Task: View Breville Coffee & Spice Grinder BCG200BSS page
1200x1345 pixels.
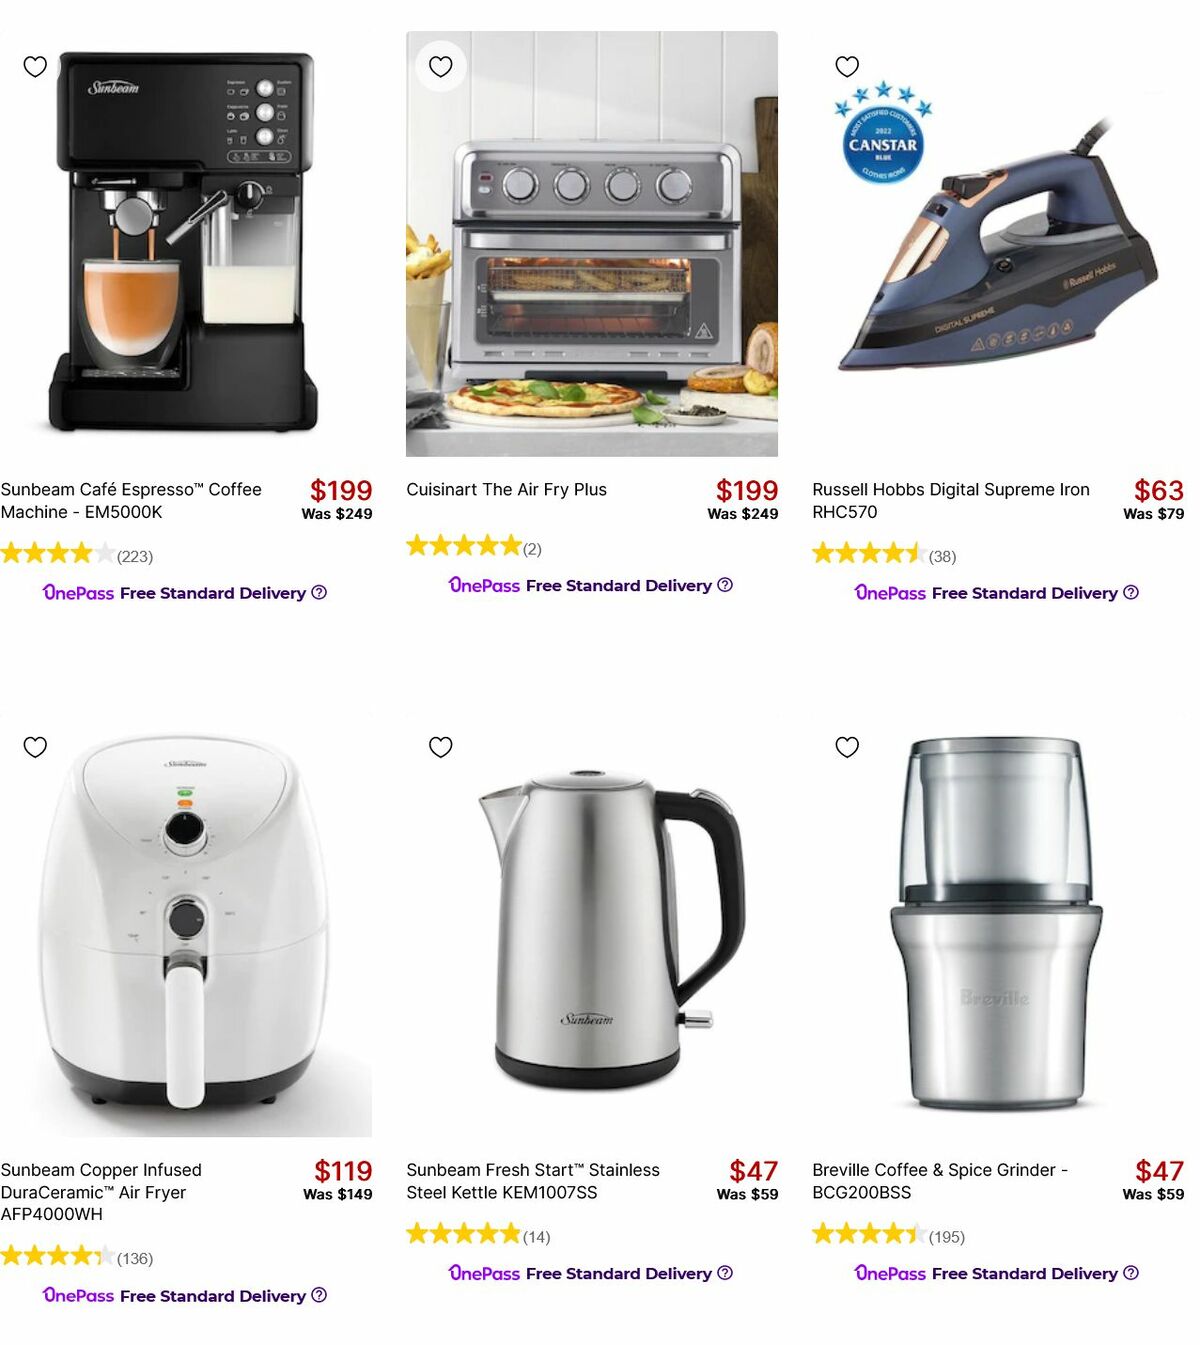Action: click(940, 1181)
